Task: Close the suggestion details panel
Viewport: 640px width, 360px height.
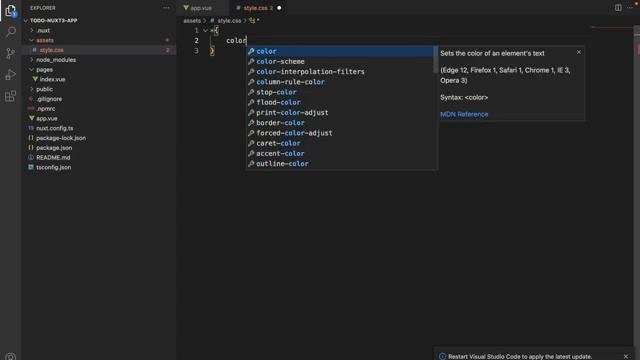Action: [579, 52]
